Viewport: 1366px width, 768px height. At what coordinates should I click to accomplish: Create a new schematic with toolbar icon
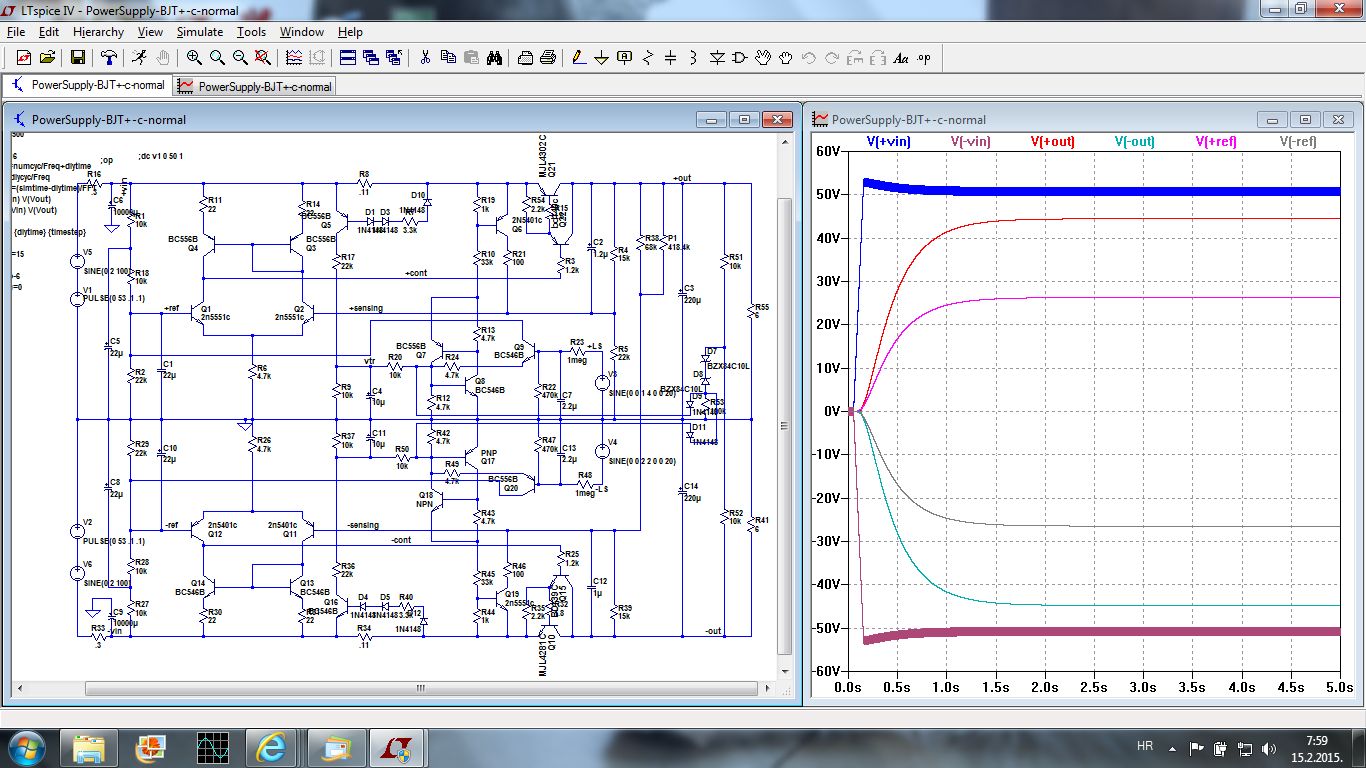(24, 58)
